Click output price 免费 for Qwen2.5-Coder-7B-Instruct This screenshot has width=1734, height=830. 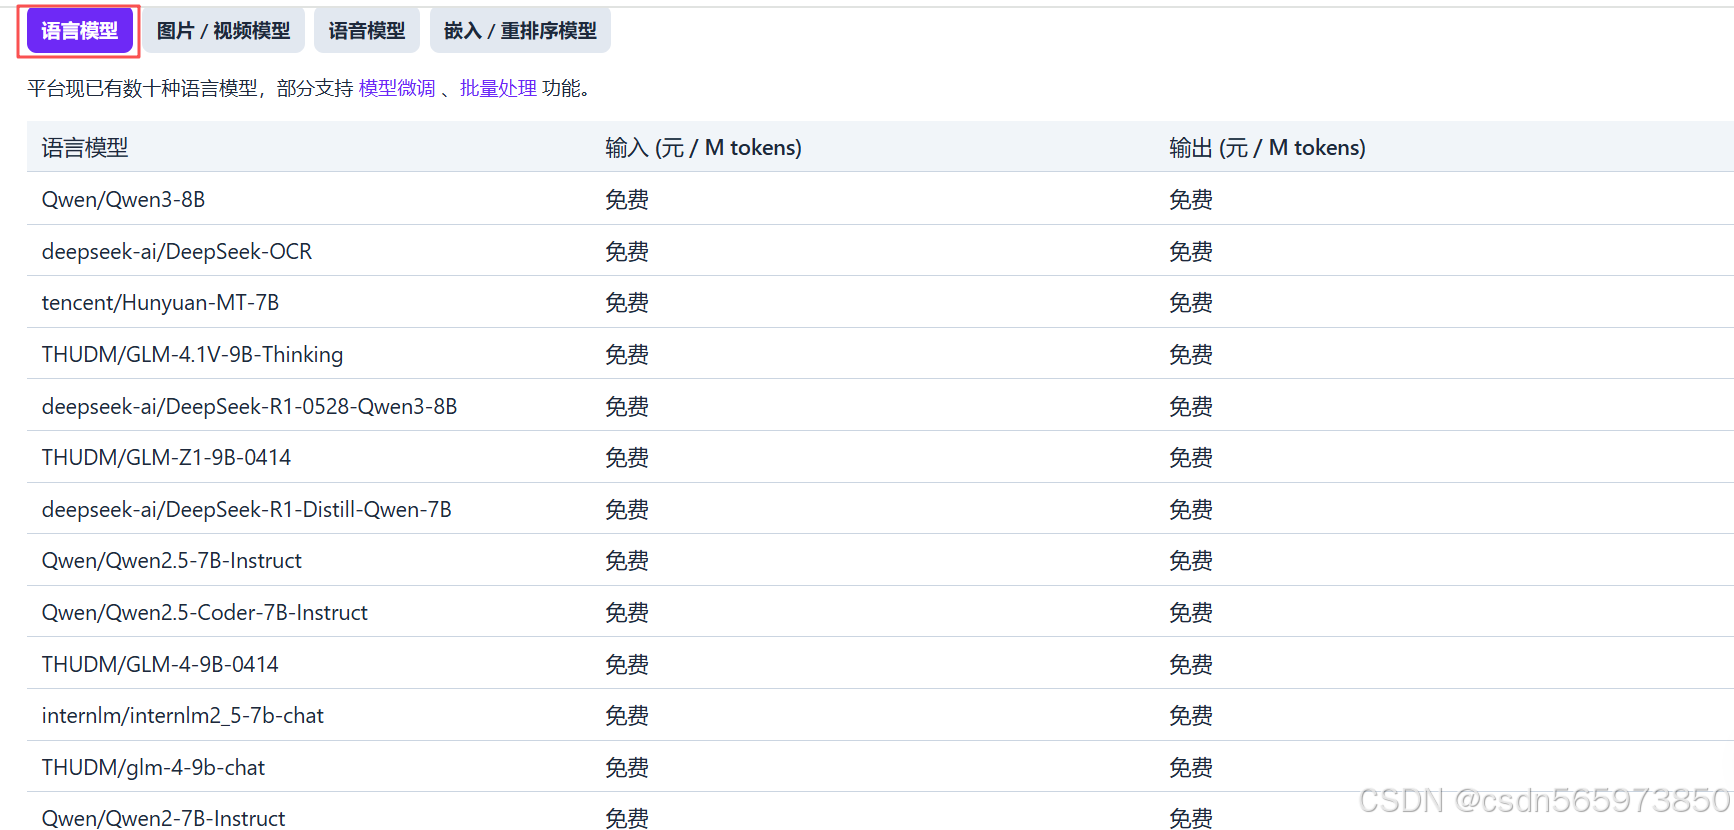[x=1191, y=612]
